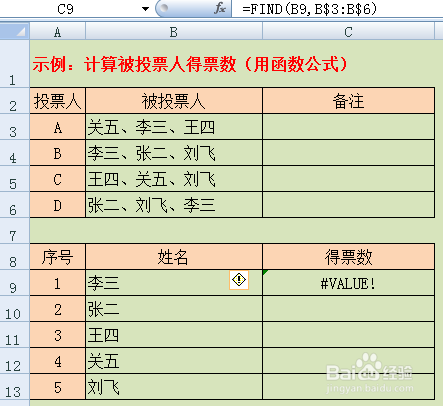Screen dimensions: 443x406
Task: Select column A header
Action: pos(58,31)
